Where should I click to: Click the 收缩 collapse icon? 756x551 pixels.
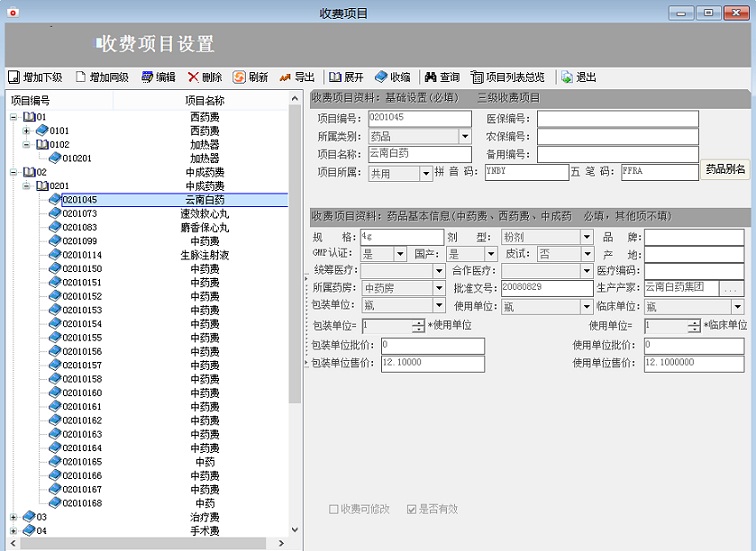pos(381,77)
